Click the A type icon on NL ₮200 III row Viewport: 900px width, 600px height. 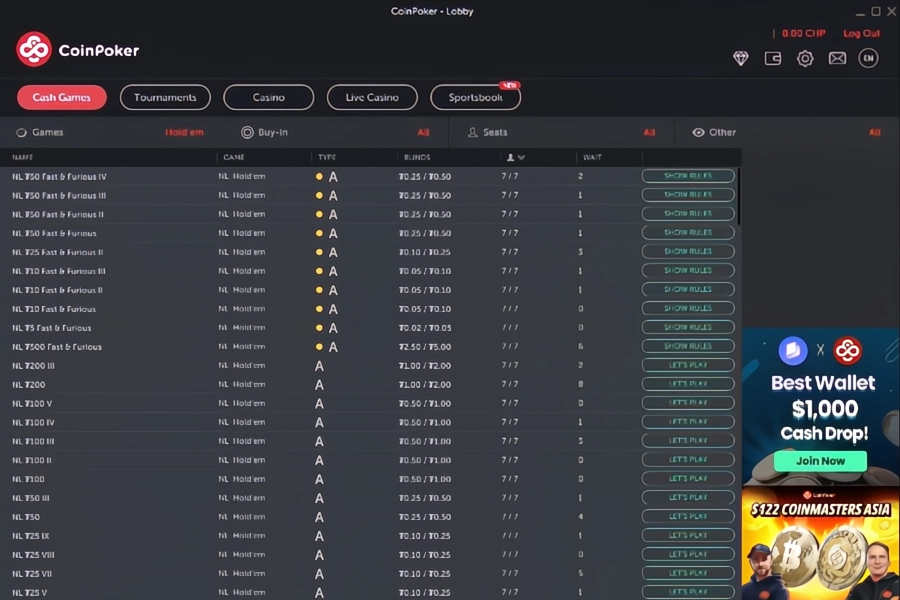320,366
